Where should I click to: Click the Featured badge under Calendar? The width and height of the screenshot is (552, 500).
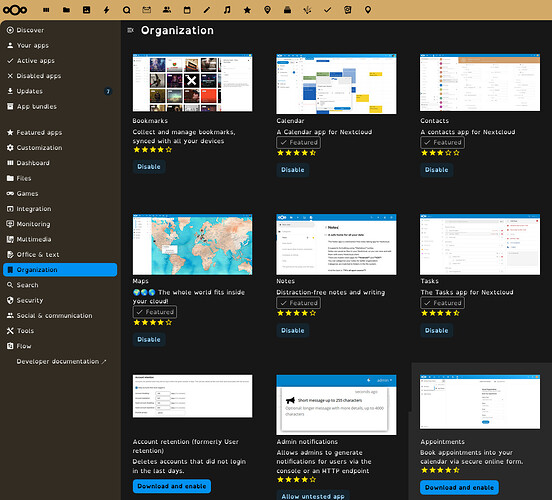pos(299,142)
